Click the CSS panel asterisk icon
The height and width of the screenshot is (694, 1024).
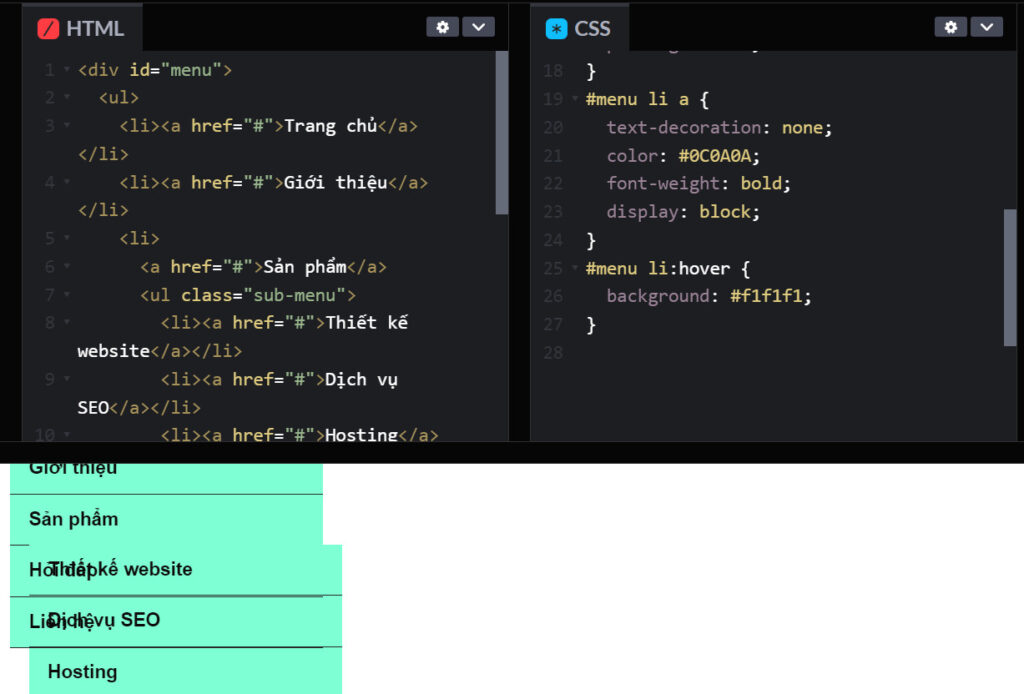pyautogui.click(x=556, y=27)
